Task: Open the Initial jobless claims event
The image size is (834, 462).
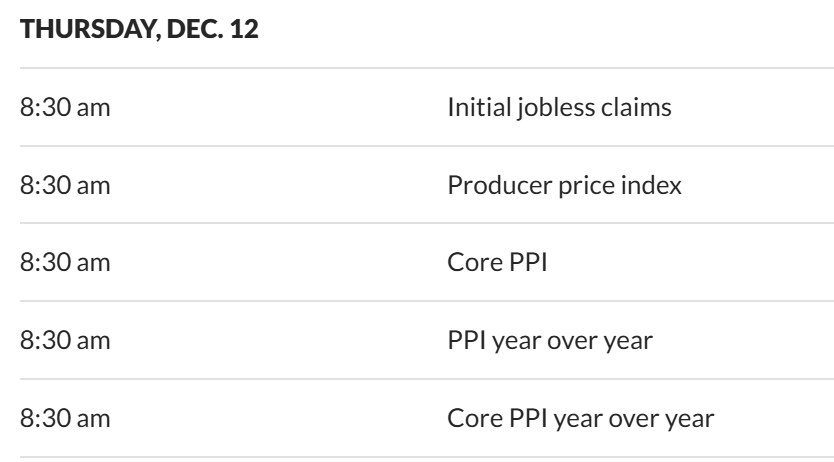Action: click(x=559, y=107)
